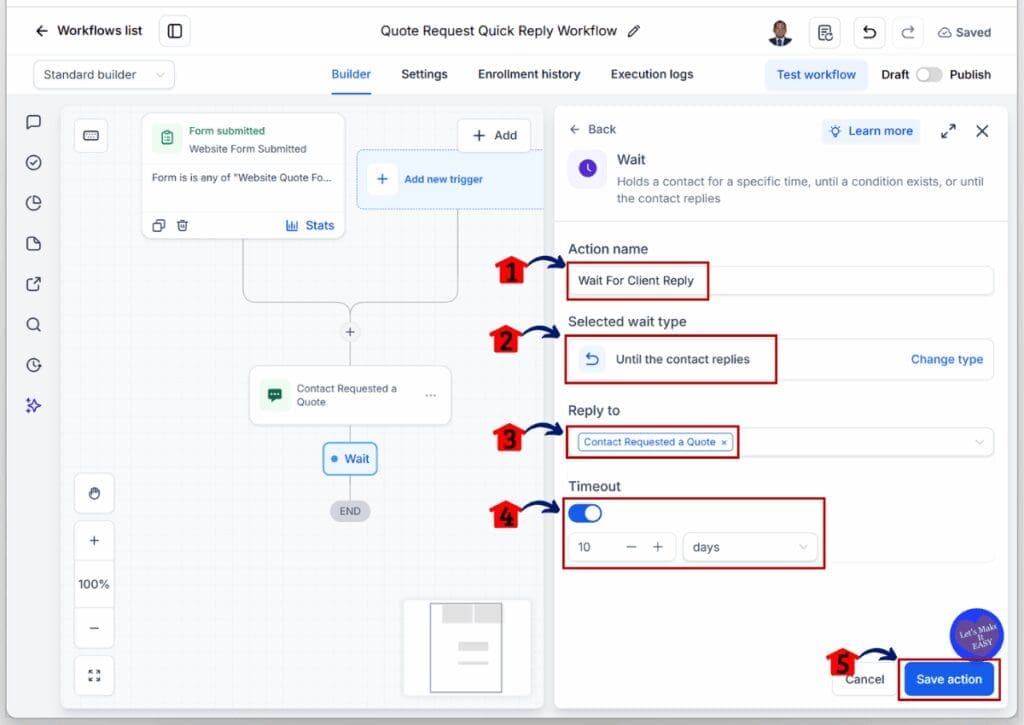Click the Save action button
This screenshot has width=1024, height=725.
948,679
